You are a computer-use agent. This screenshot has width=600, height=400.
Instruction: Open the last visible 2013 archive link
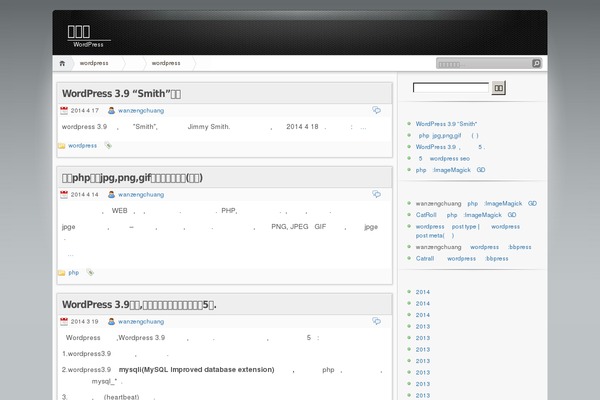423,395
